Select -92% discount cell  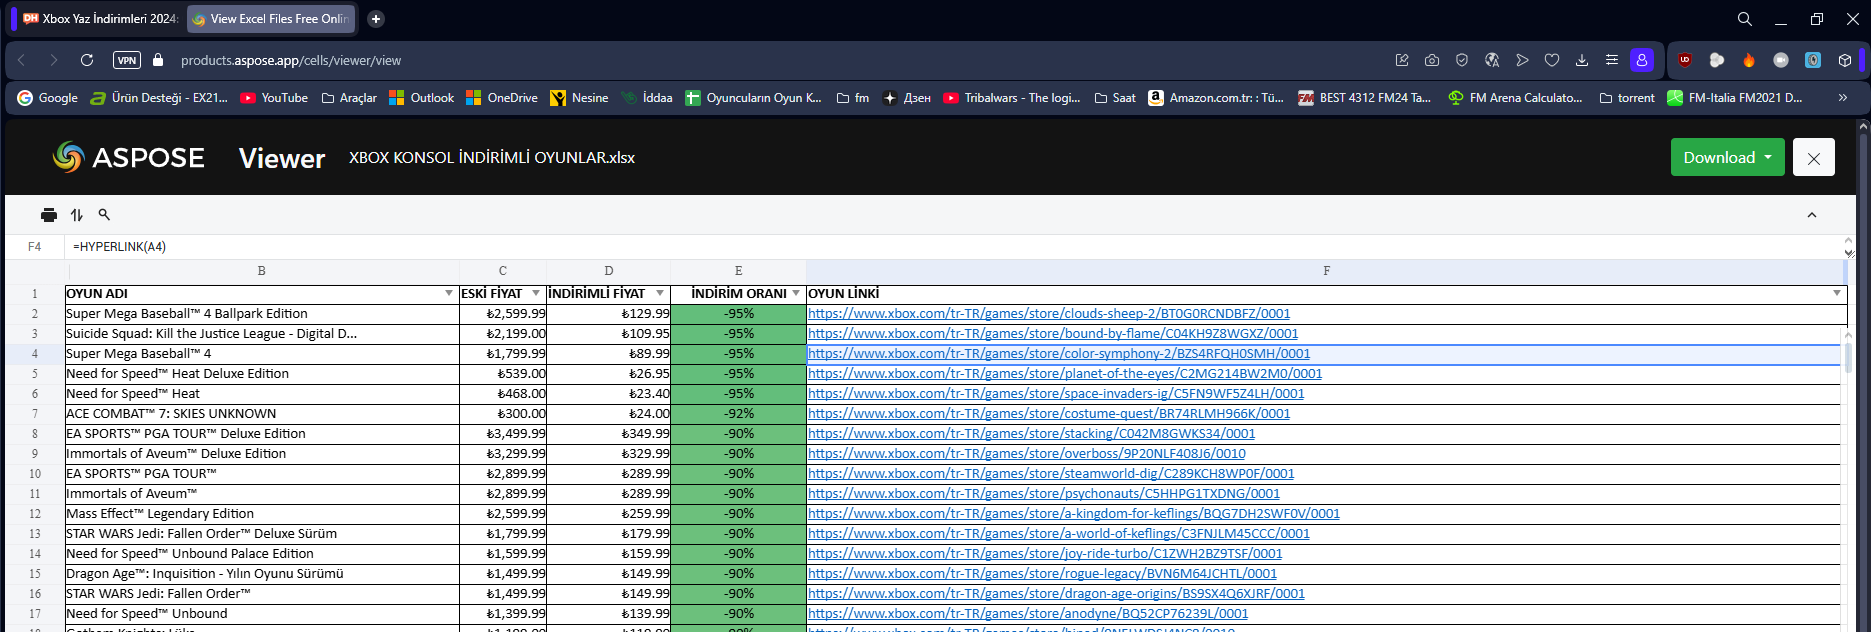pyautogui.click(x=739, y=414)
